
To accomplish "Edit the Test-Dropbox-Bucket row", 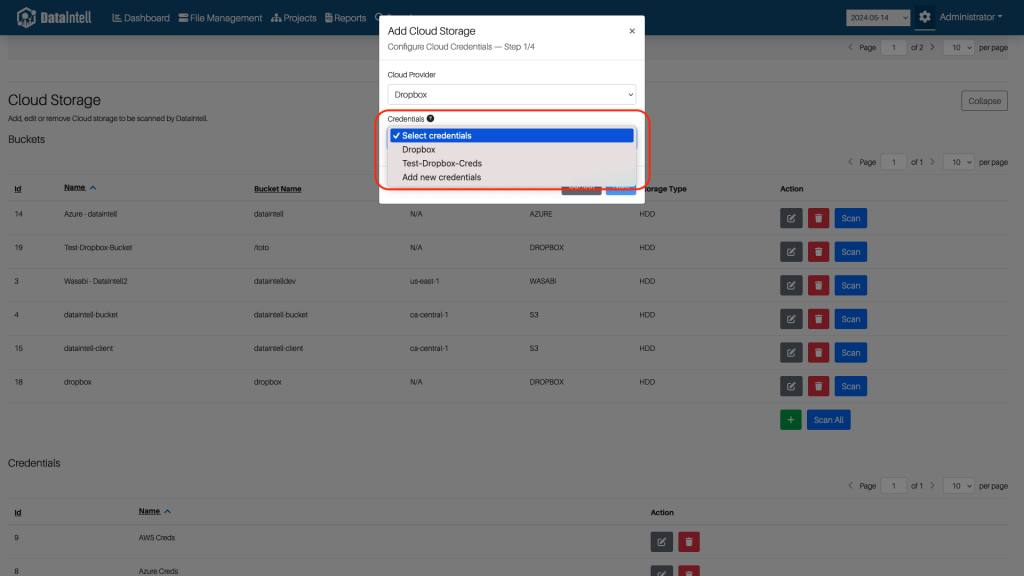I will (791, 251).
